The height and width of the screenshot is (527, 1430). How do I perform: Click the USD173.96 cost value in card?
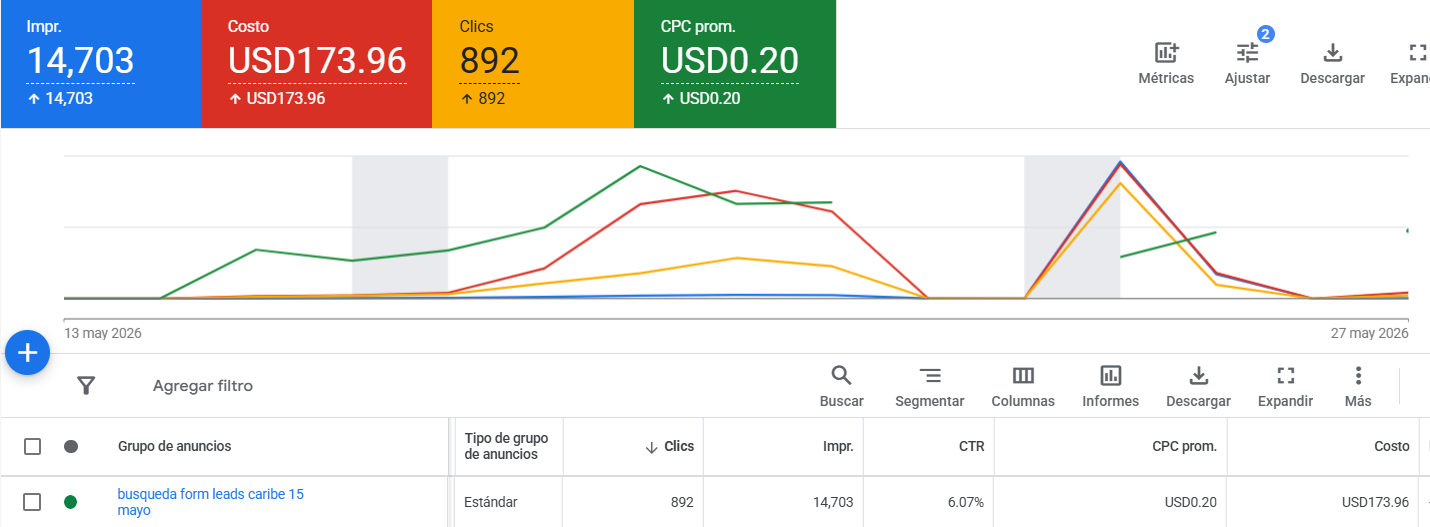(317, 61)
